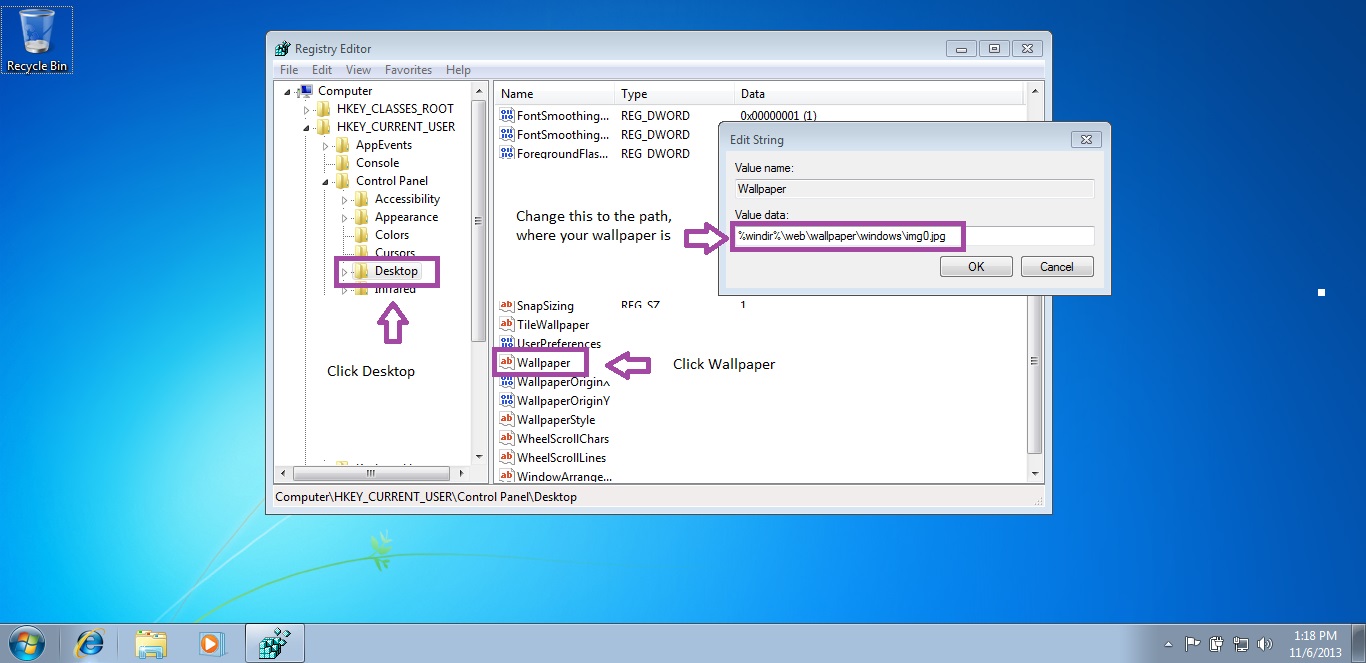This screenshot has height=663, width=1366.
Task: Collapse the Control Panel tree node
Action: click(326, 181)
